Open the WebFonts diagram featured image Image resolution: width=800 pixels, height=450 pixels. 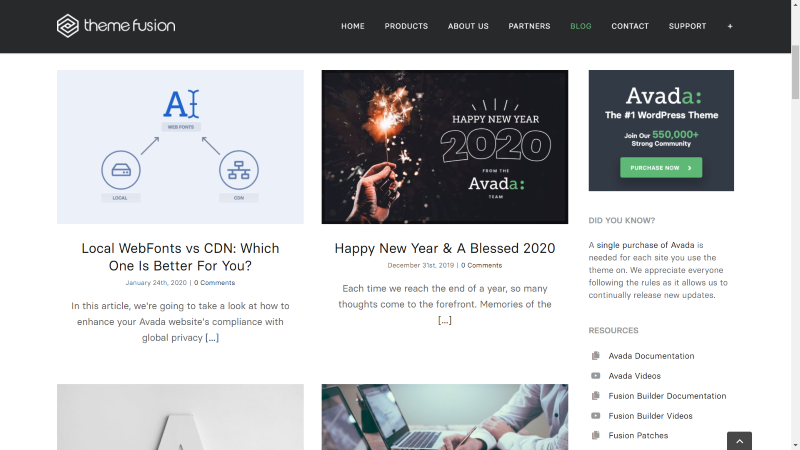click(x=180, y=147)
